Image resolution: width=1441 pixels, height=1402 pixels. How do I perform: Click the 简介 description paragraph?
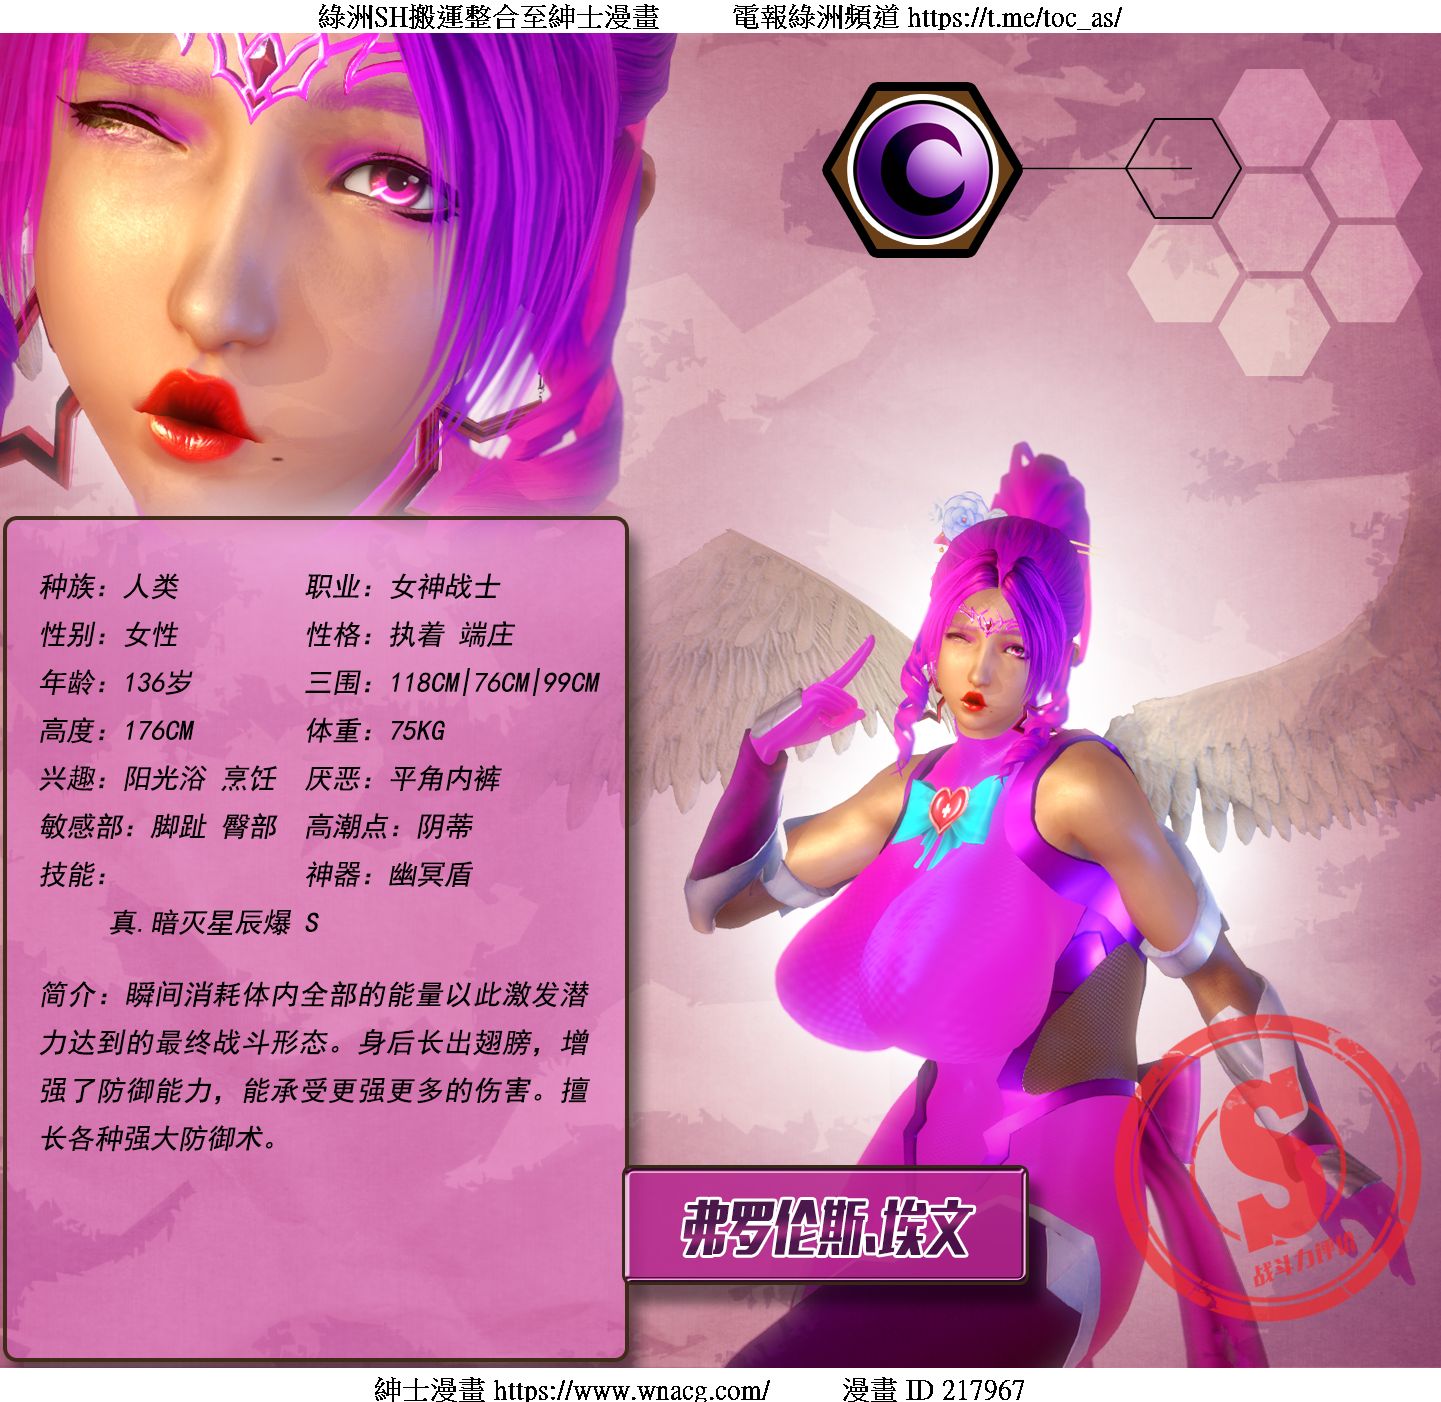315,1066
